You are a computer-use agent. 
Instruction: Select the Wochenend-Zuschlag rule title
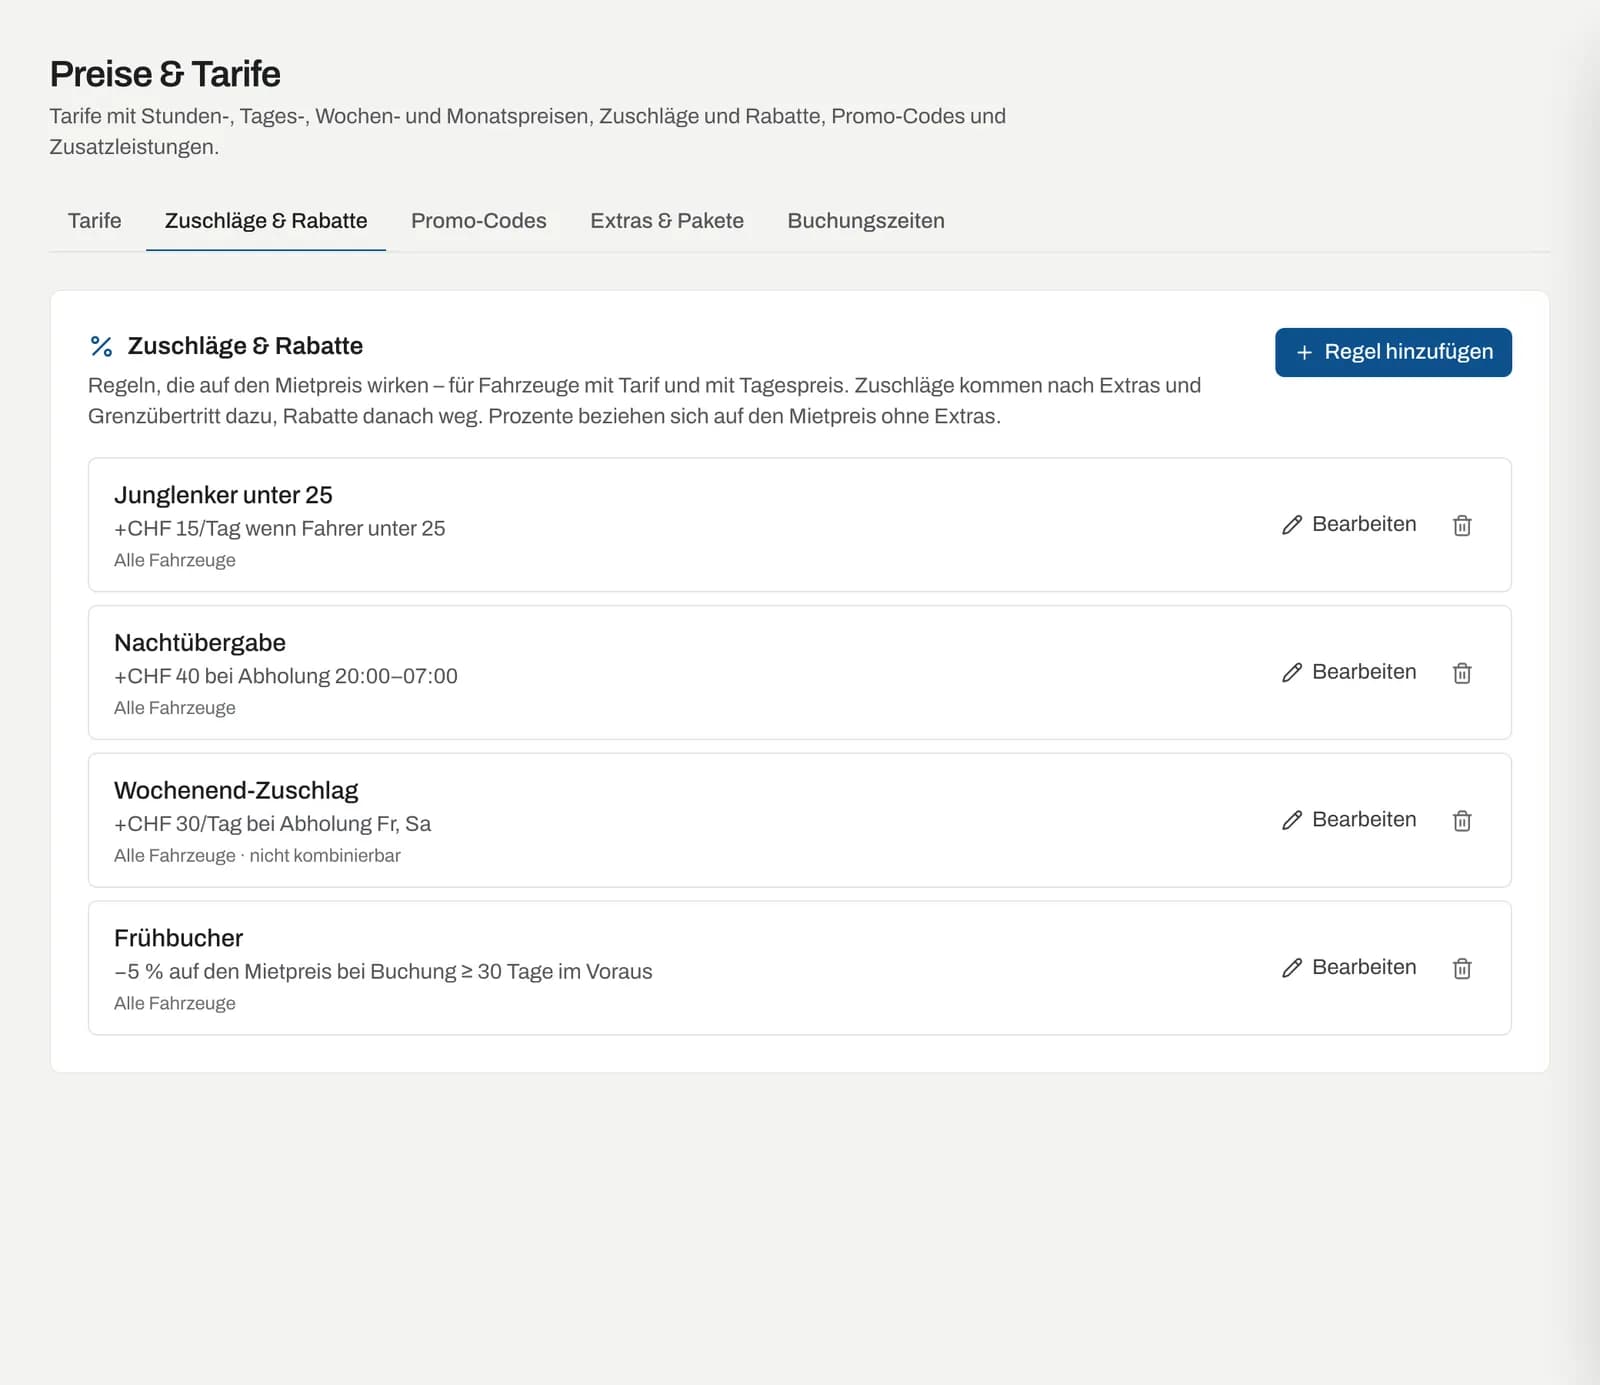(236, 791)
